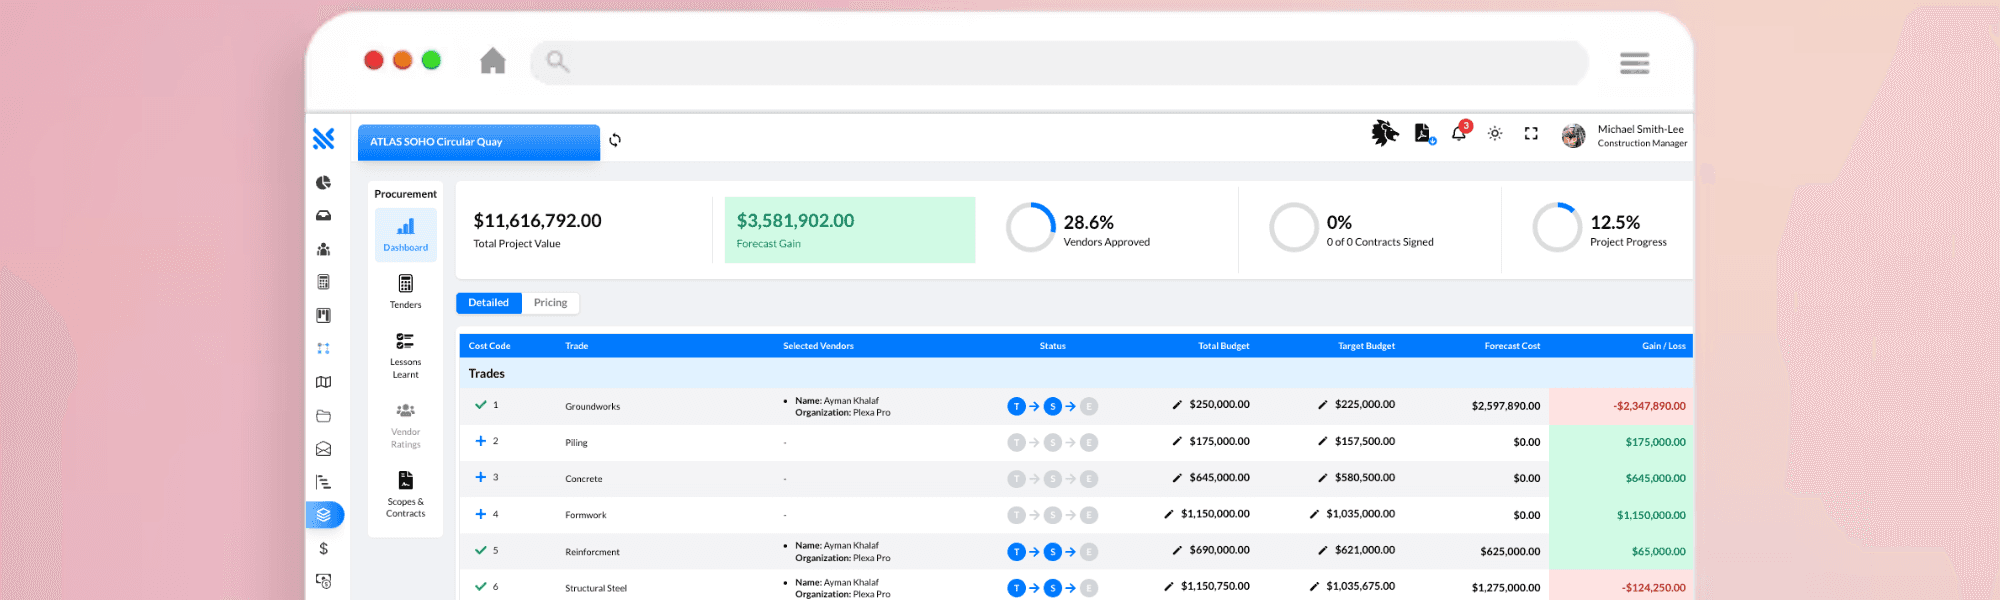2000x600 pixels.
Task: Click the Gain / Loss column header
Action: pos(1663,346)
